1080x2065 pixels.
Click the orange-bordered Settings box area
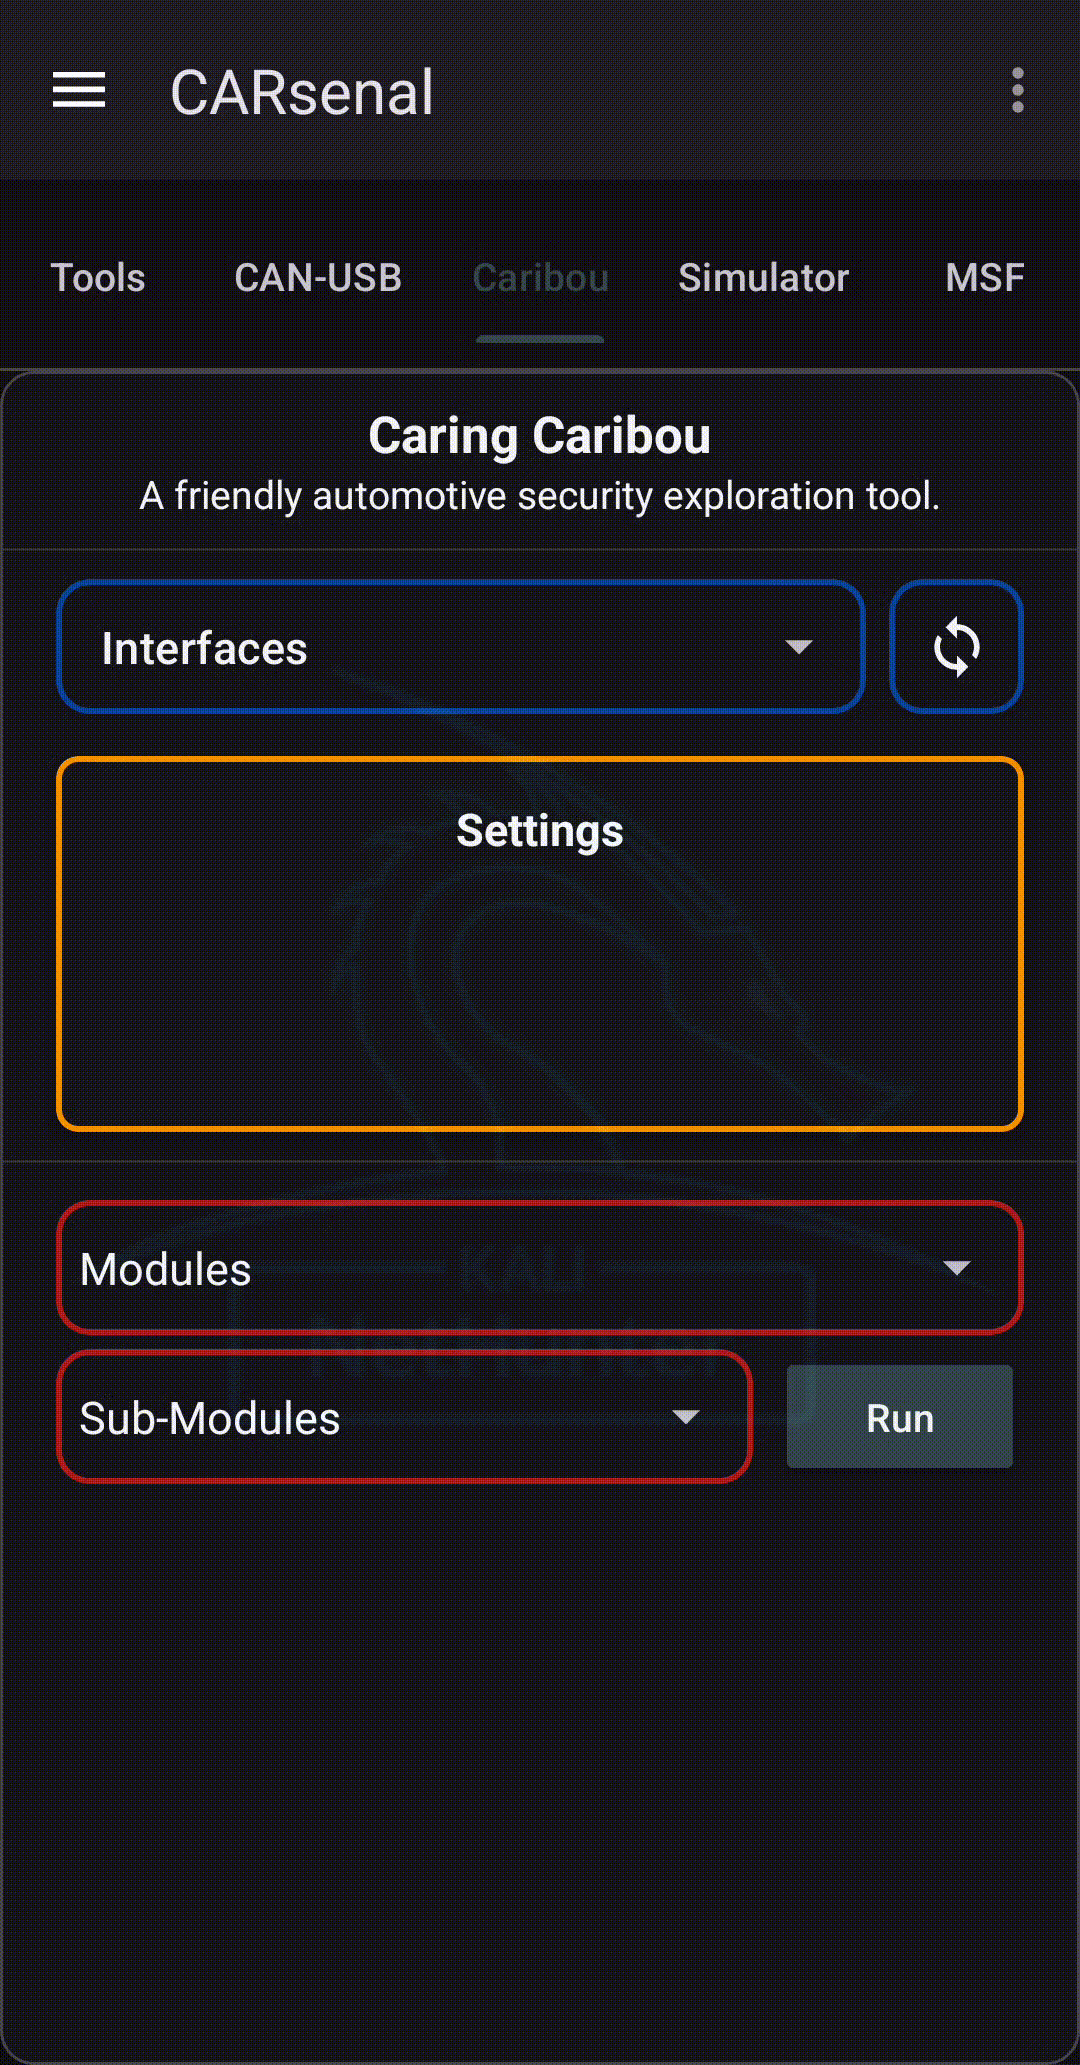click(540, 990)
